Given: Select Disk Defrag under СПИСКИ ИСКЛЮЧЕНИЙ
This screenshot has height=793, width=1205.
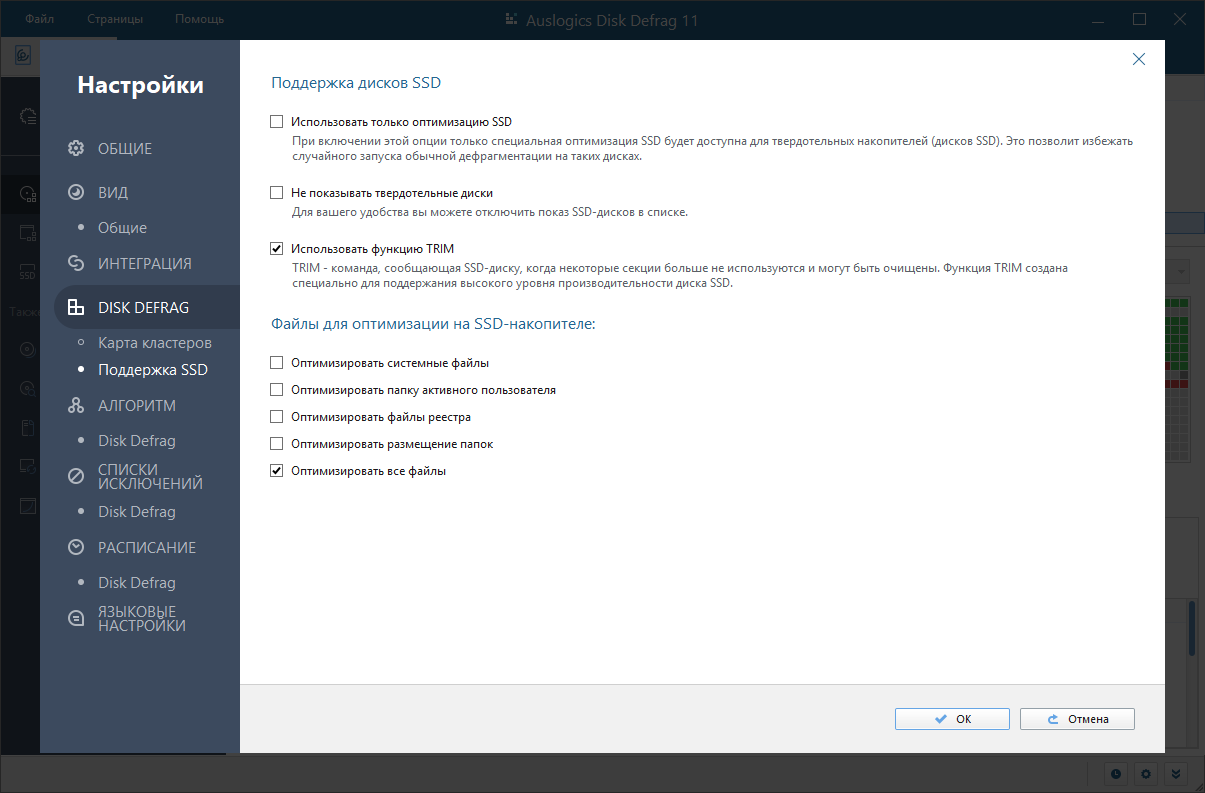Looking at the screenshot, I should click(x=137, y=512).
